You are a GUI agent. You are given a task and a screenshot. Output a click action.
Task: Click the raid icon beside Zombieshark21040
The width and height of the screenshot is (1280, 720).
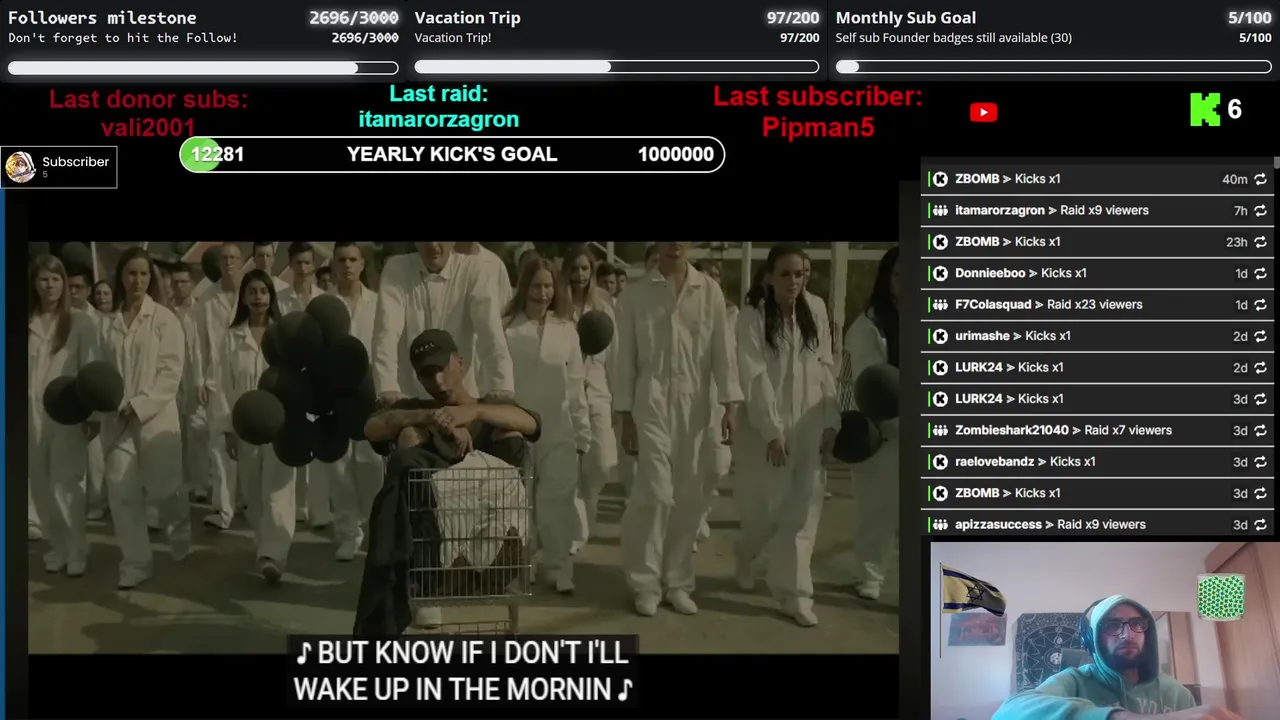pyautogui.click(x=940, y=430)
